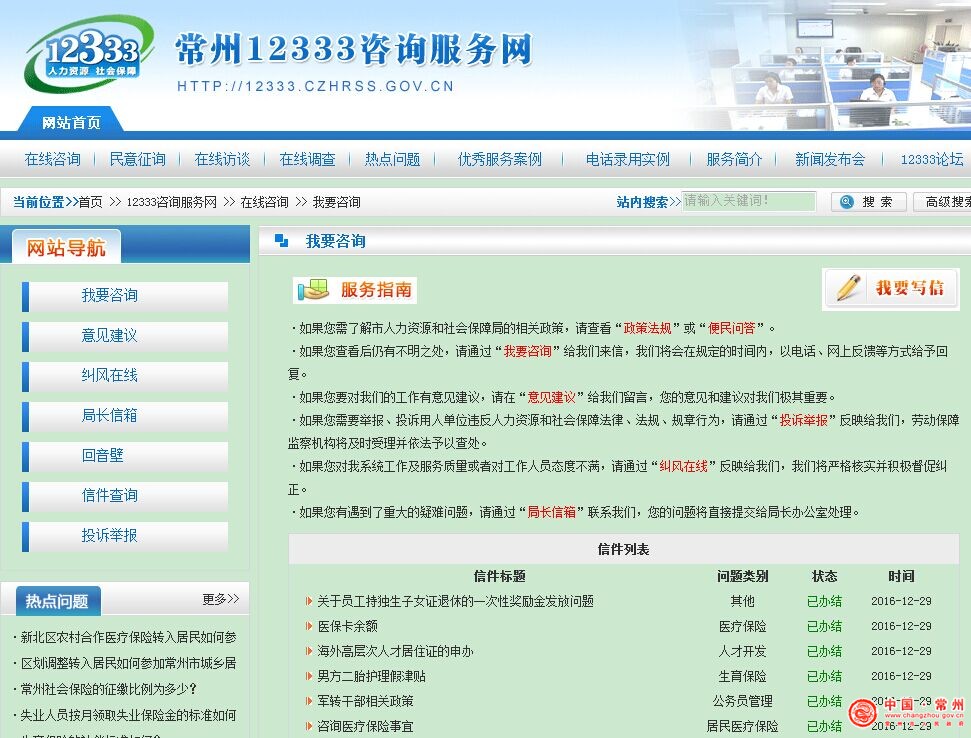This screenshot has width=971, height=738.
Task: Click arrow bullet before 医保卡余额
Action: tap(309, 626)
